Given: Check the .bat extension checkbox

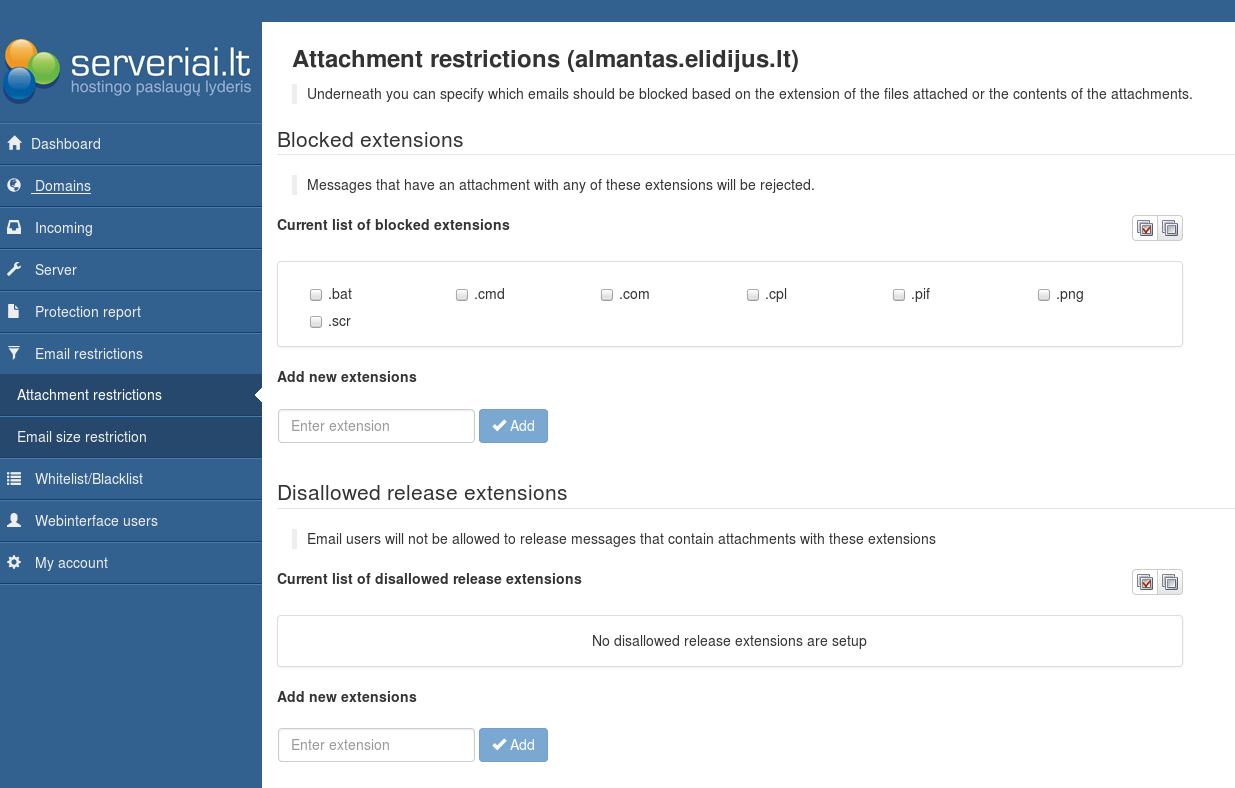Looking at the screenshot, I should click(x=316, y=295).
